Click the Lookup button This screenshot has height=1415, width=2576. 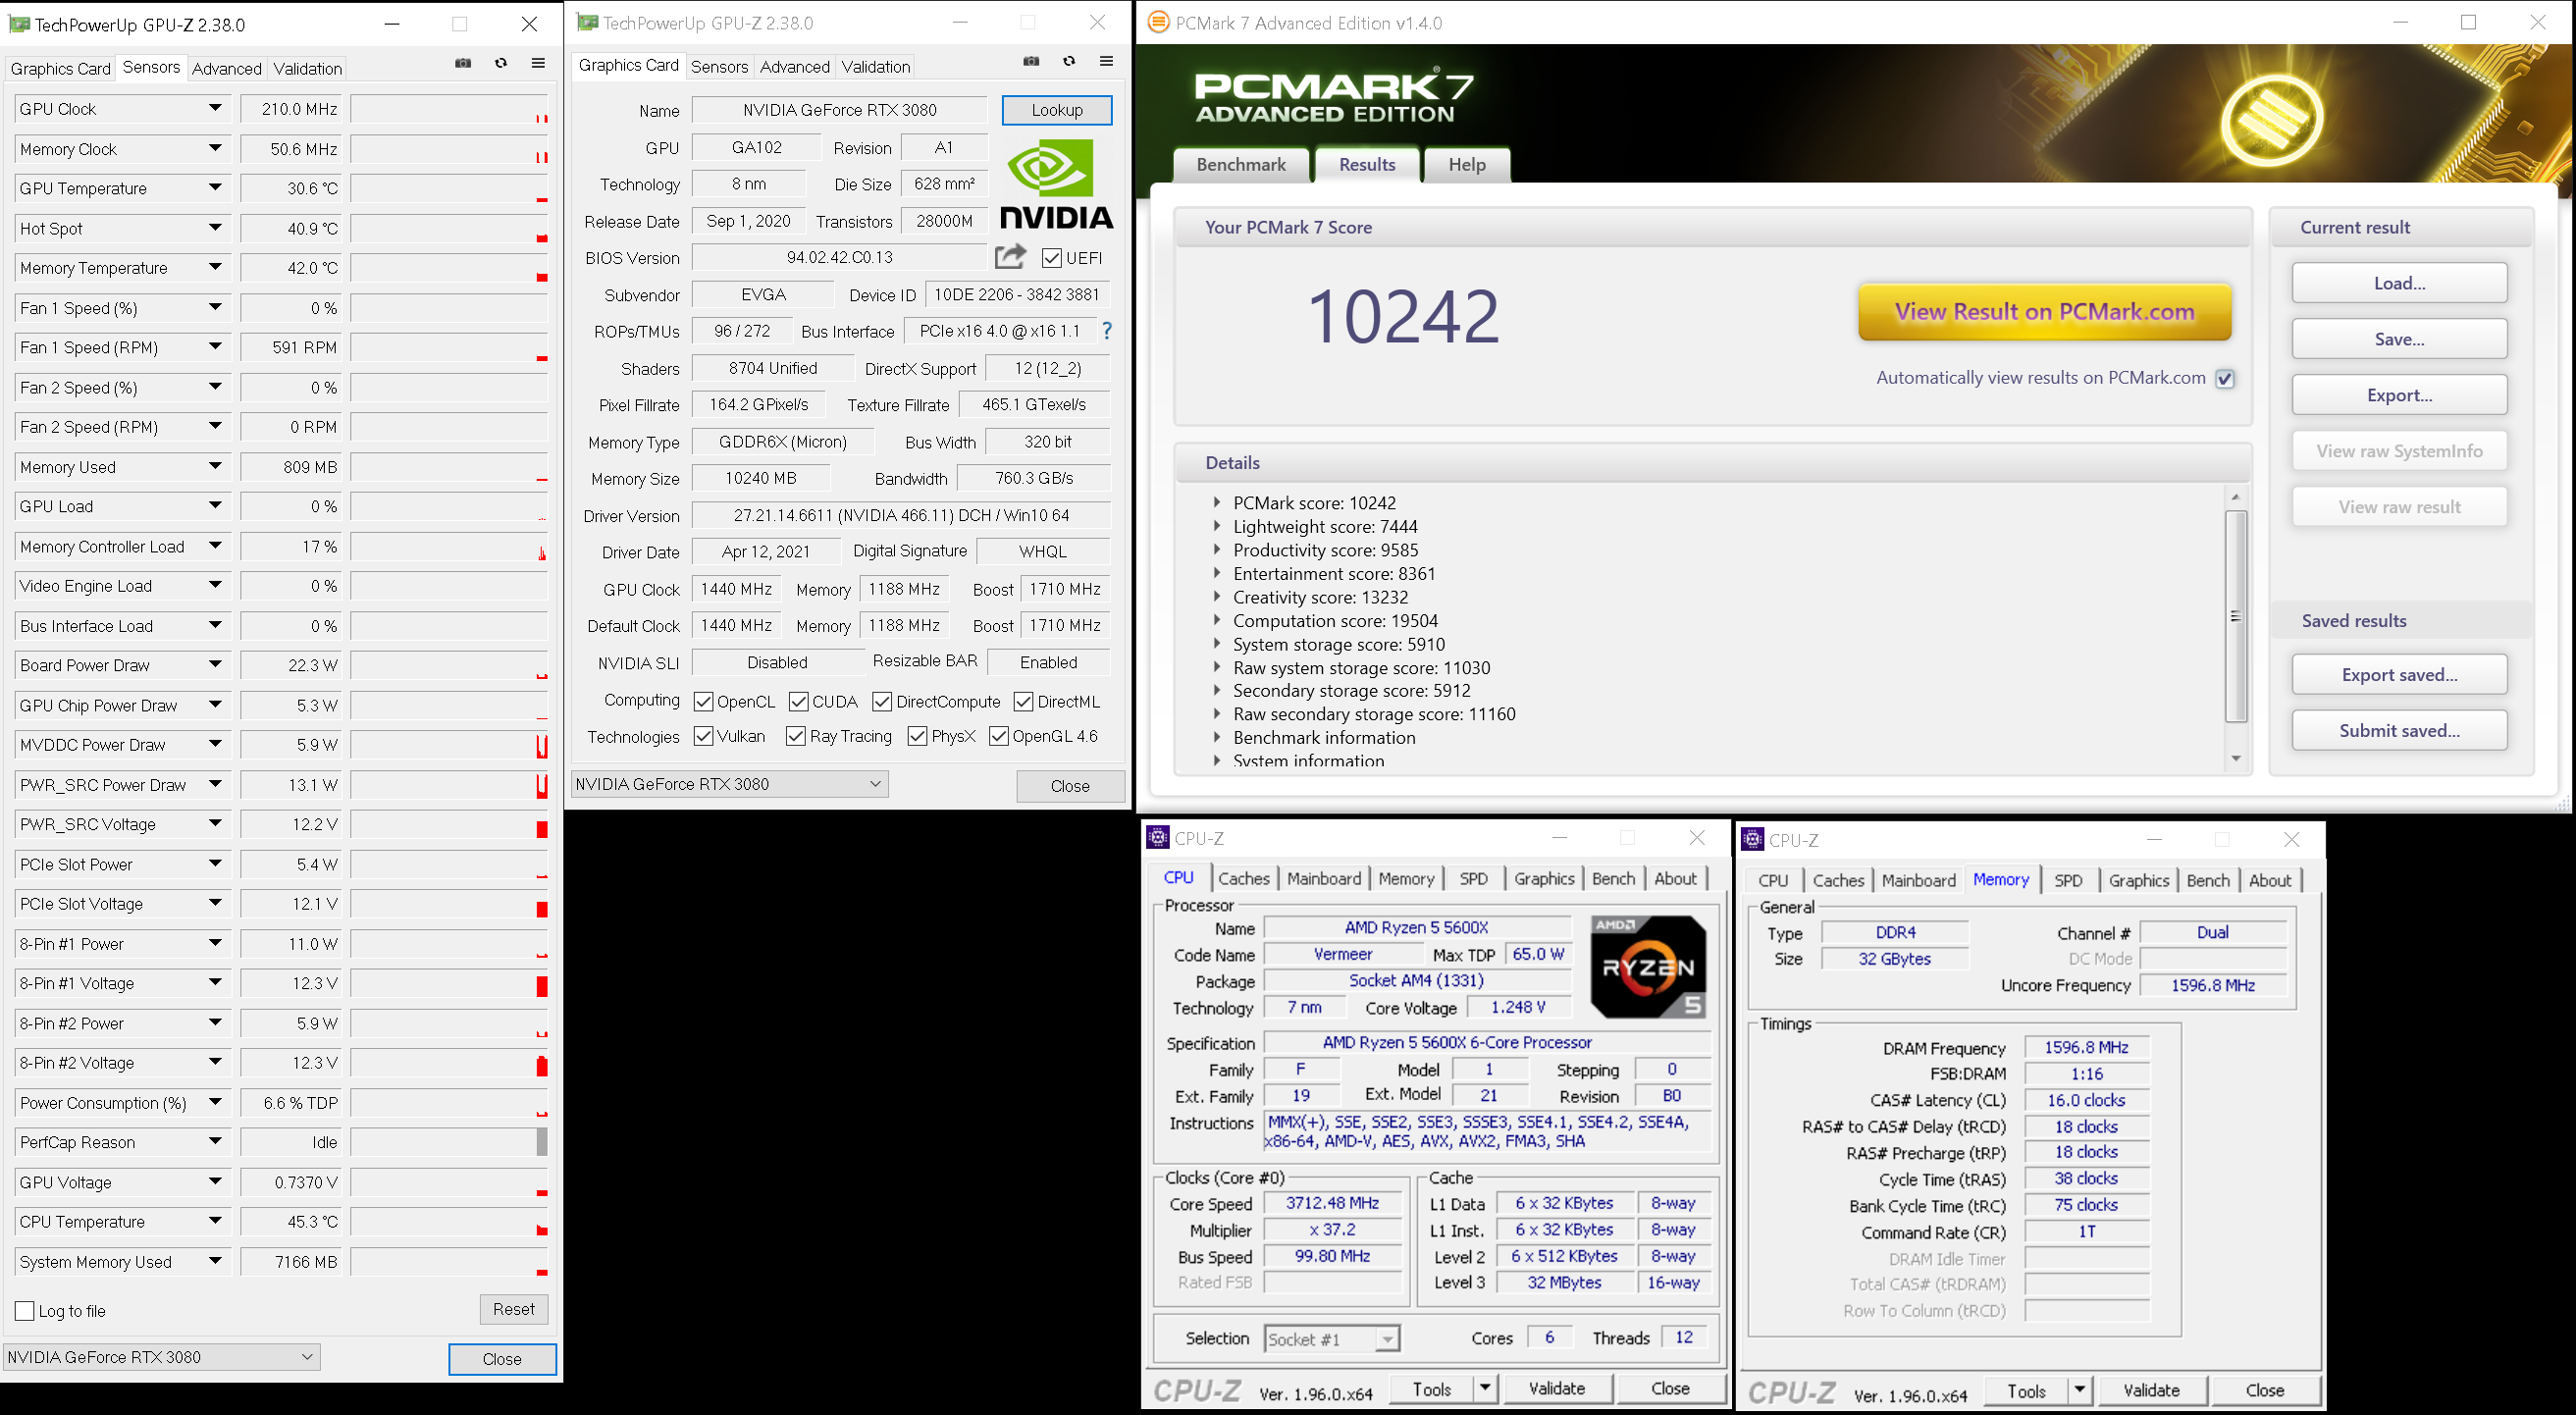point(1057,110)
